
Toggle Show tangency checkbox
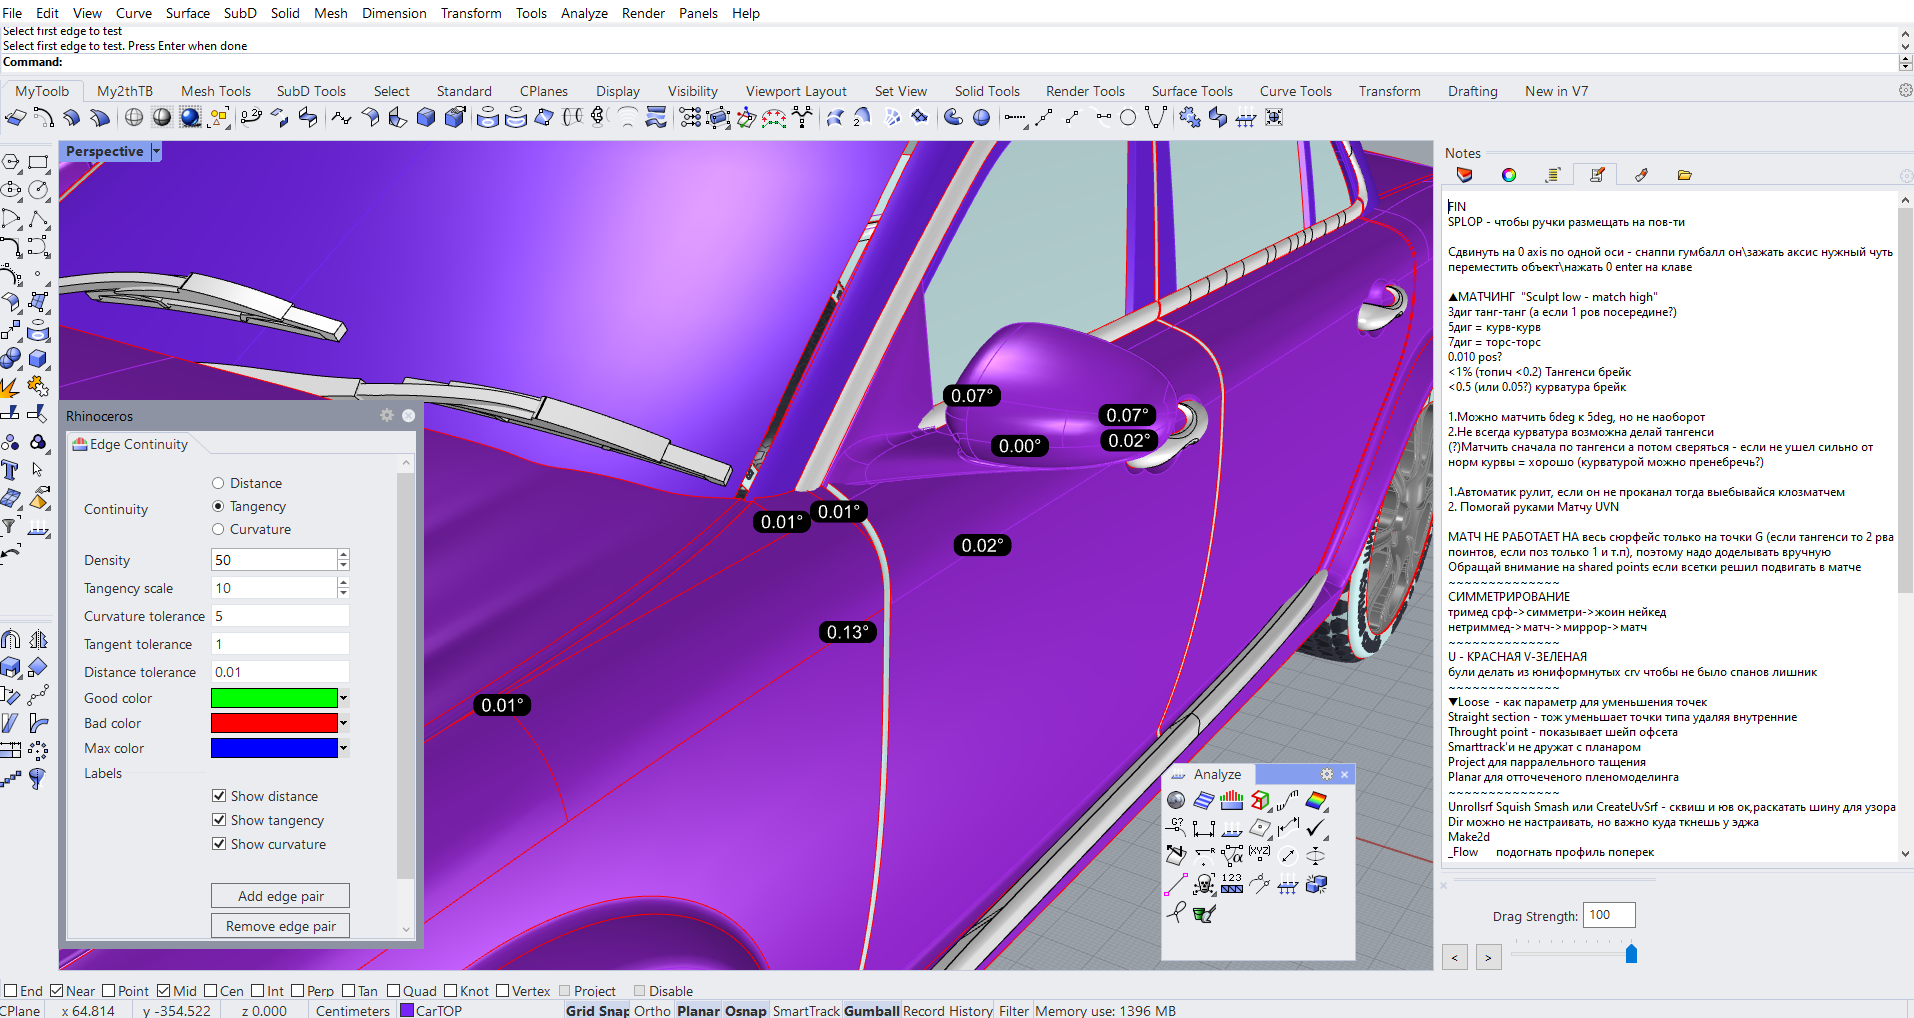click(219, 820)
